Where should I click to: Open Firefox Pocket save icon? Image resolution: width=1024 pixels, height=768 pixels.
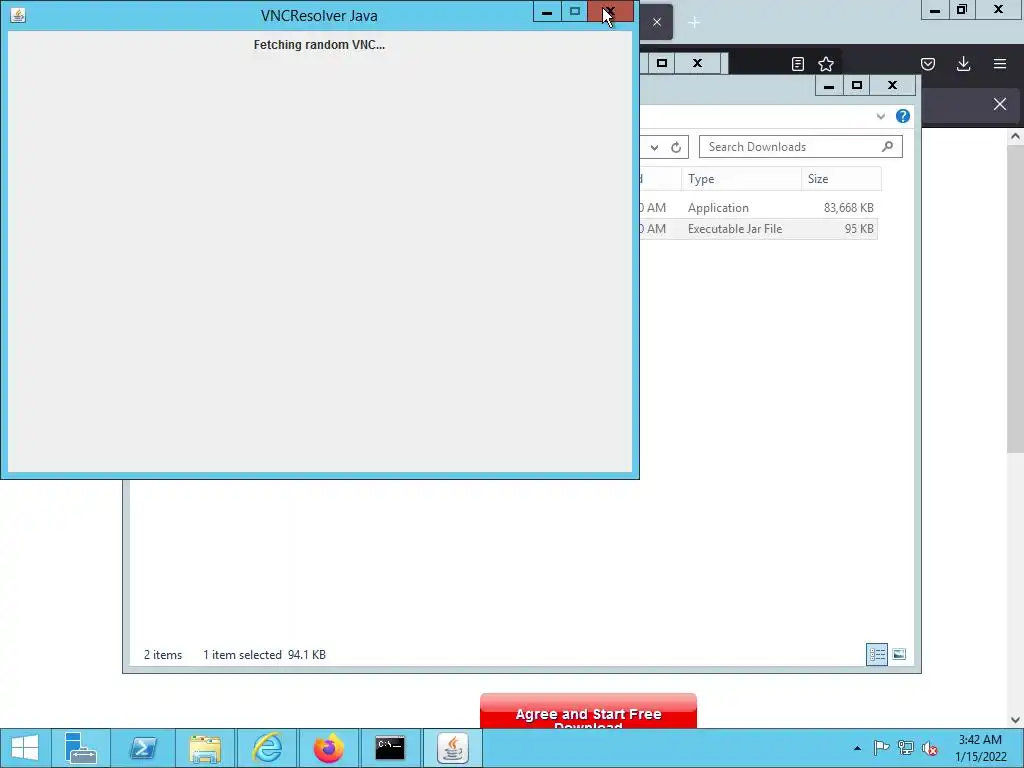(928, 64)
